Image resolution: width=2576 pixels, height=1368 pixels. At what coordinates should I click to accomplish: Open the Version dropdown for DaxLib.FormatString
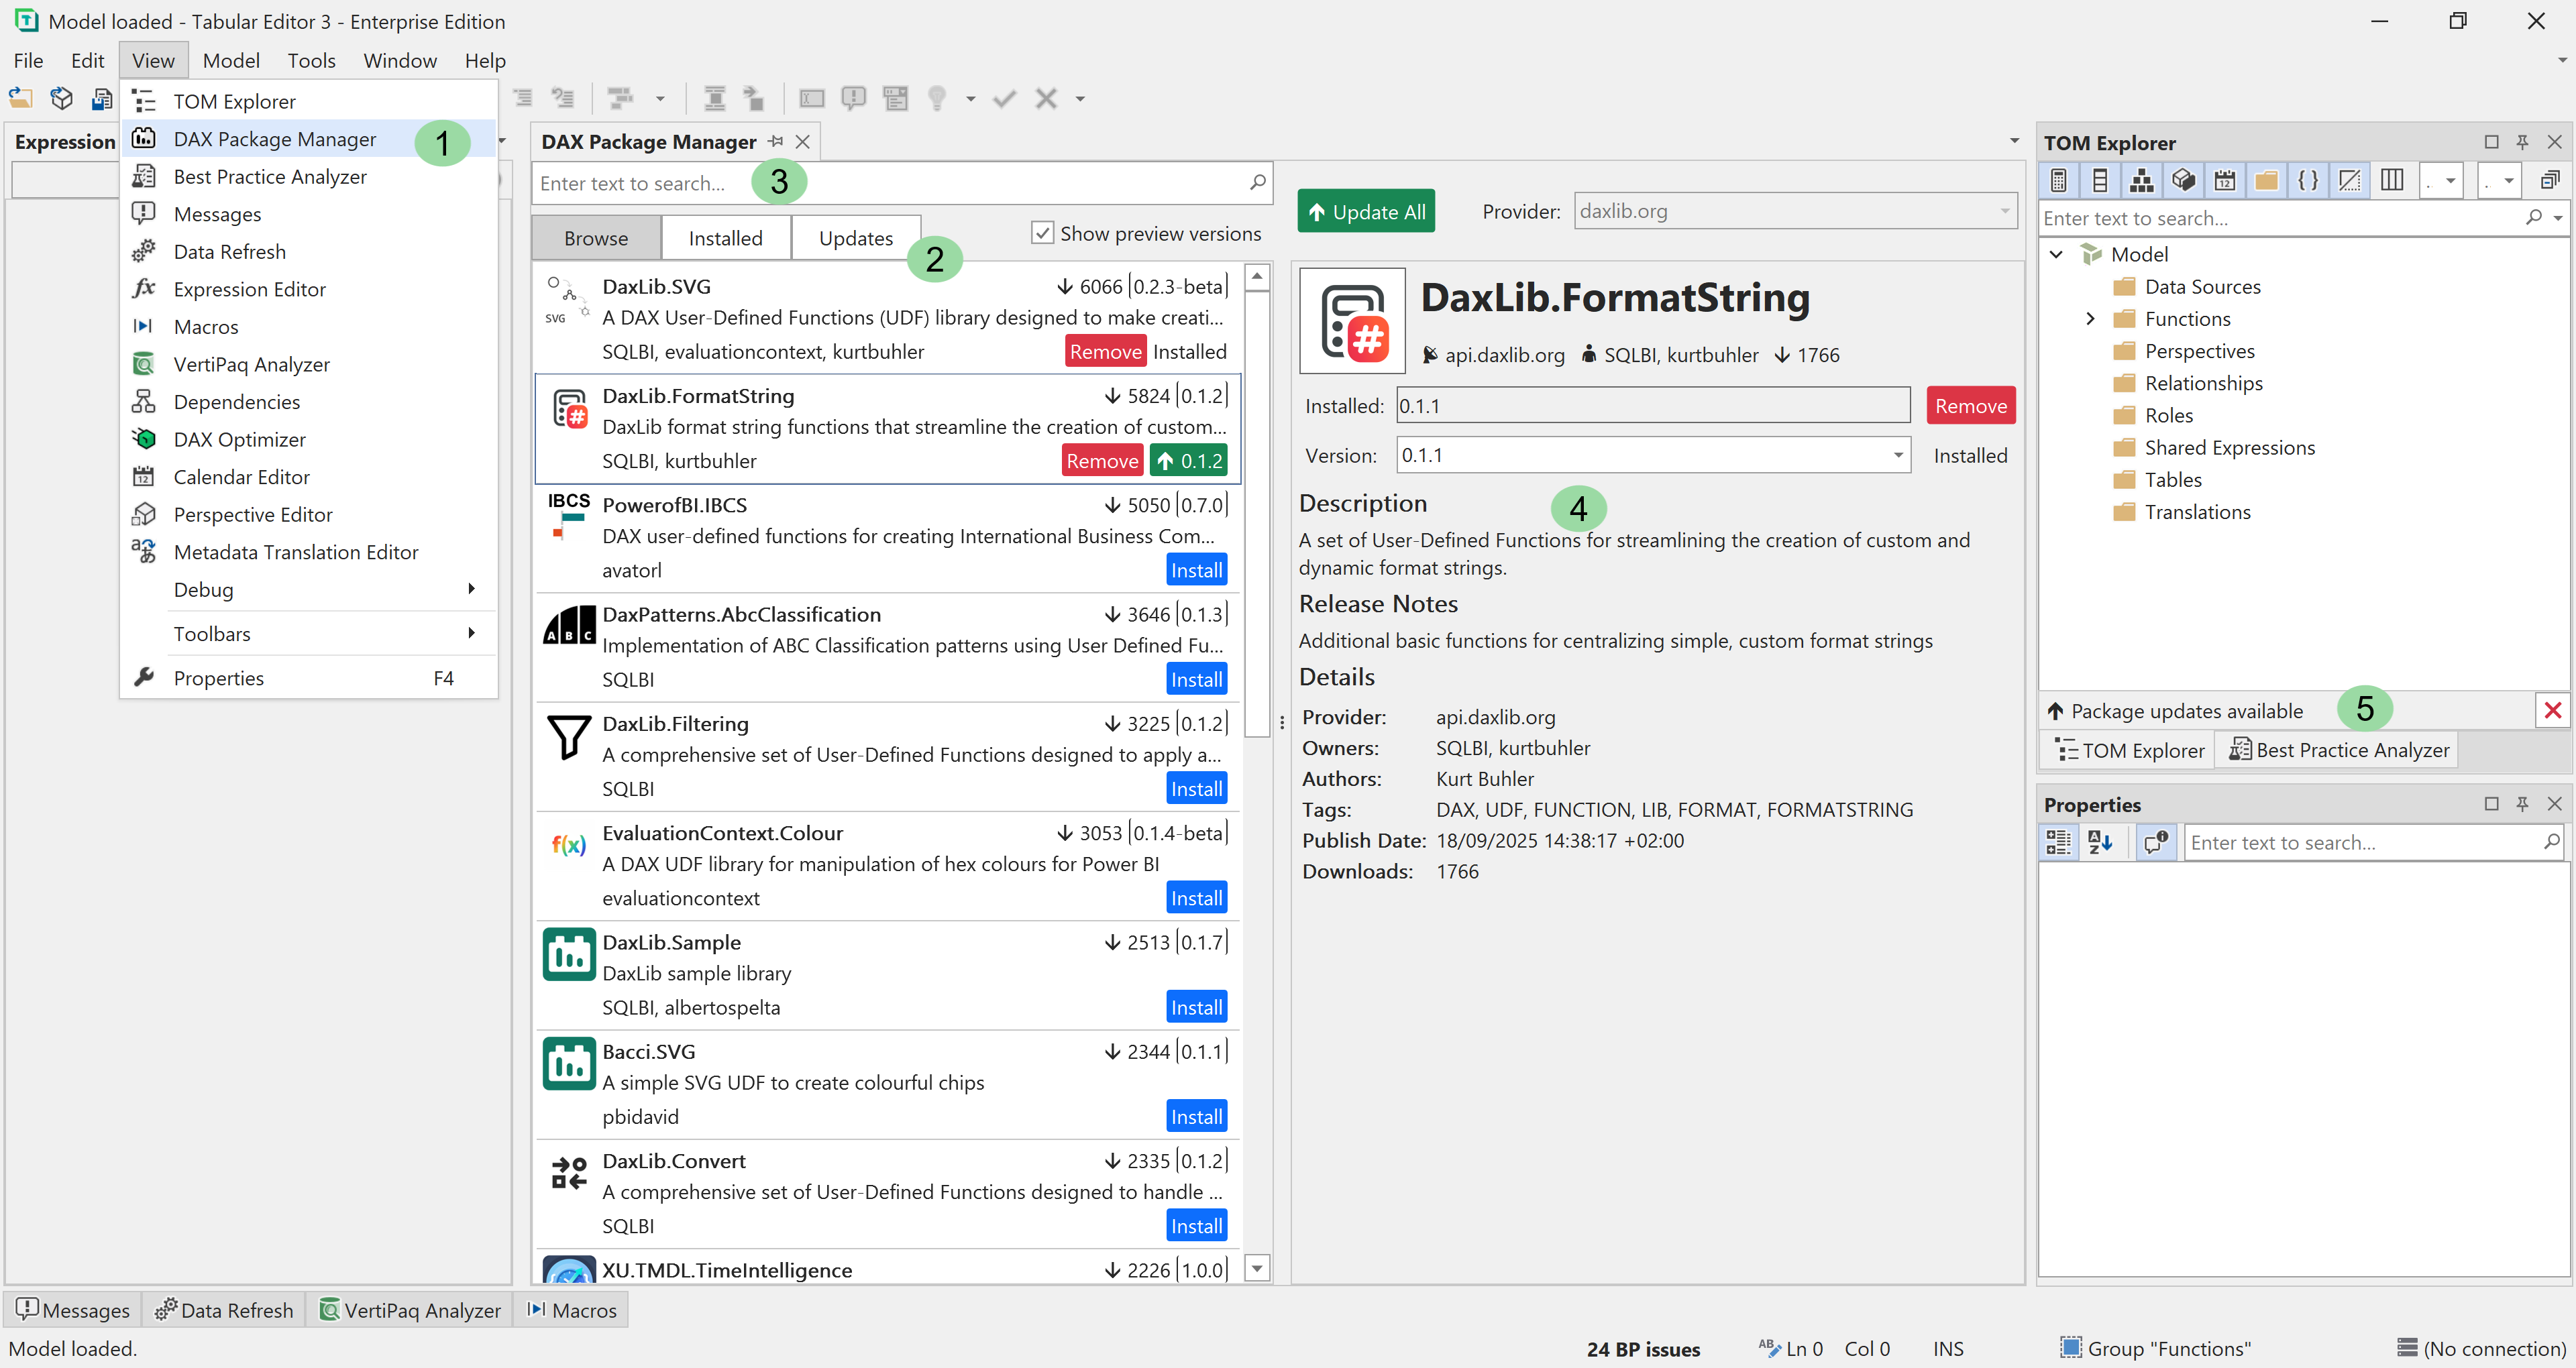(1898, 454)
